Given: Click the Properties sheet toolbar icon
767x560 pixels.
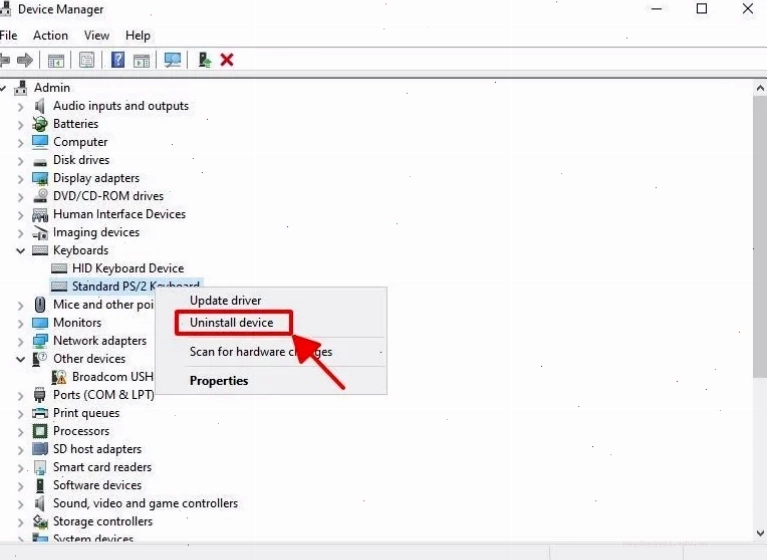Looking at the screenshot, I should tap(87, 60).
